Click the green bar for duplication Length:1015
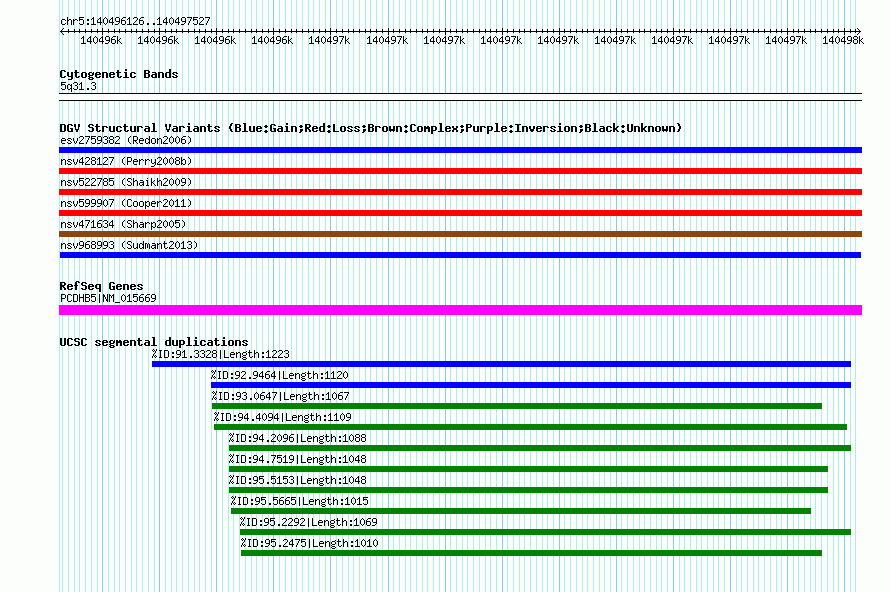Image resolution: width=890 pixels, height=592 pixels. pyautogui.click(x=520, y=511)
